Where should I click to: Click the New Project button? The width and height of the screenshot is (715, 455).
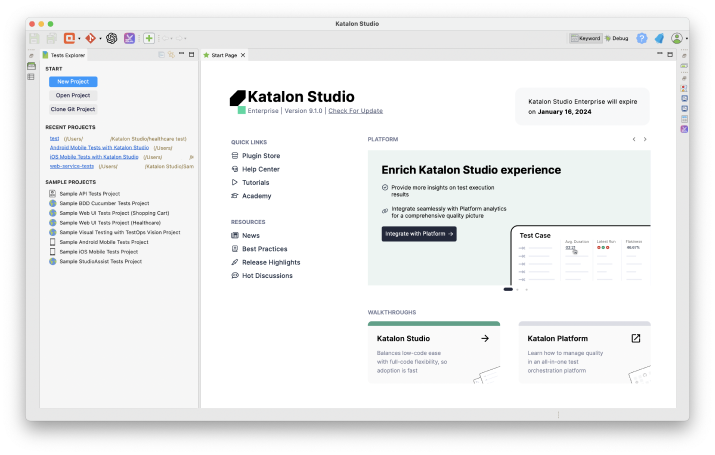[x=73, y=81]
